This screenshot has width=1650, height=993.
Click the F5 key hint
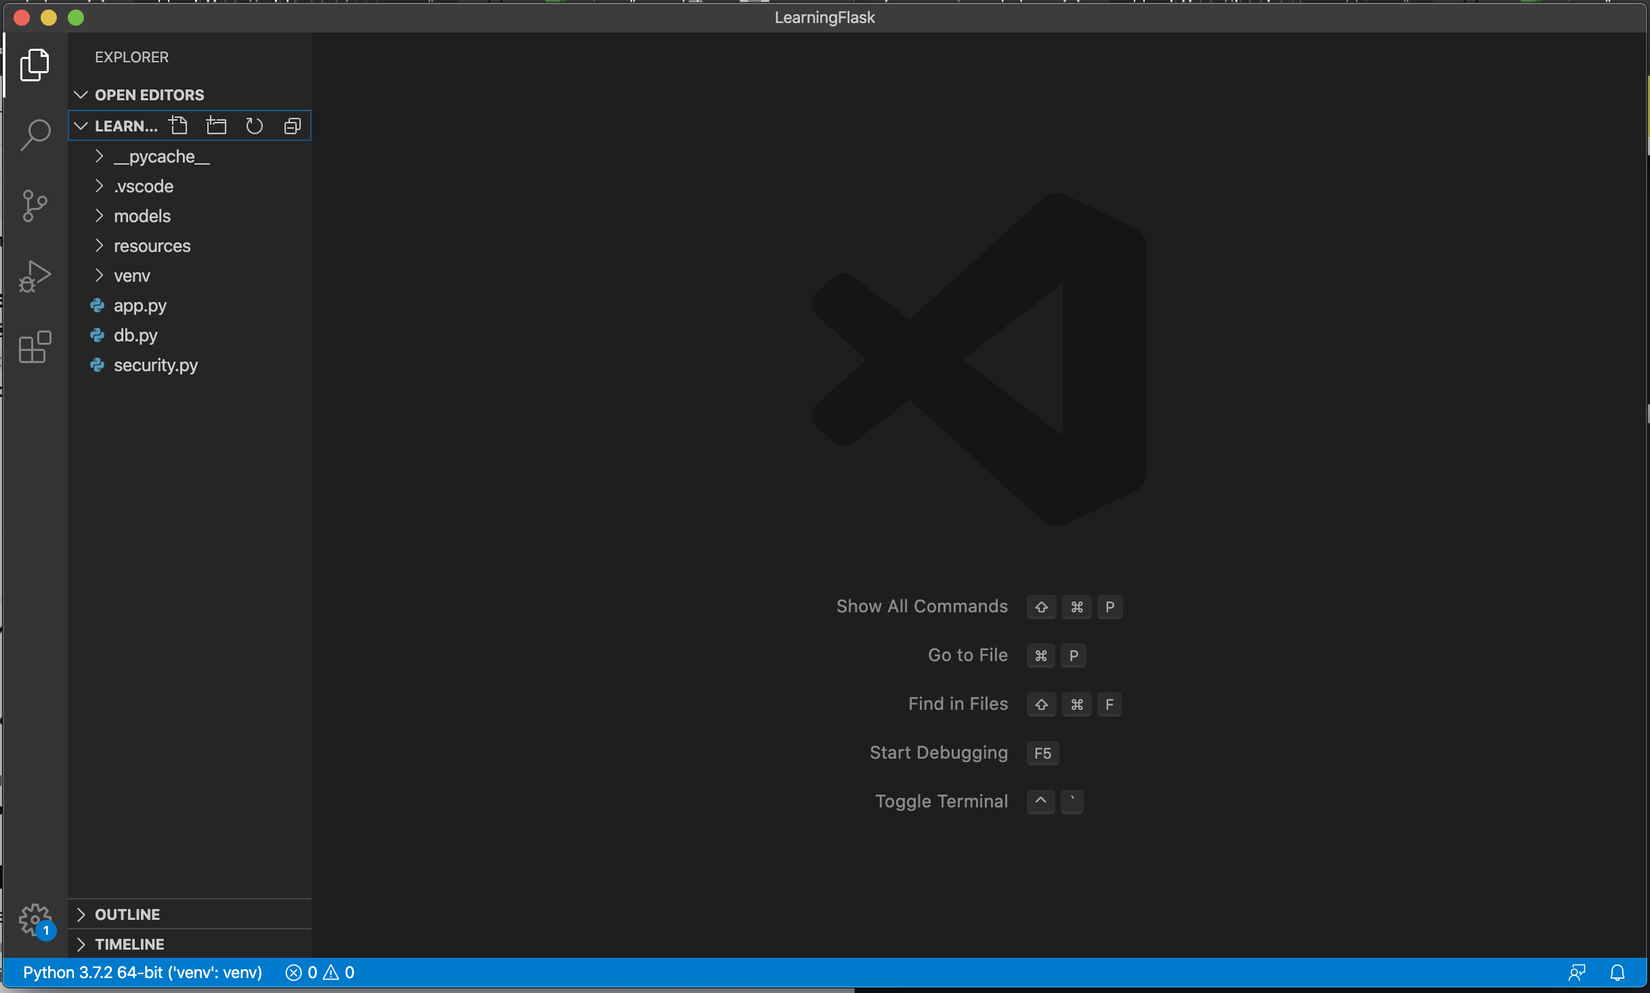pos(1043,753)
